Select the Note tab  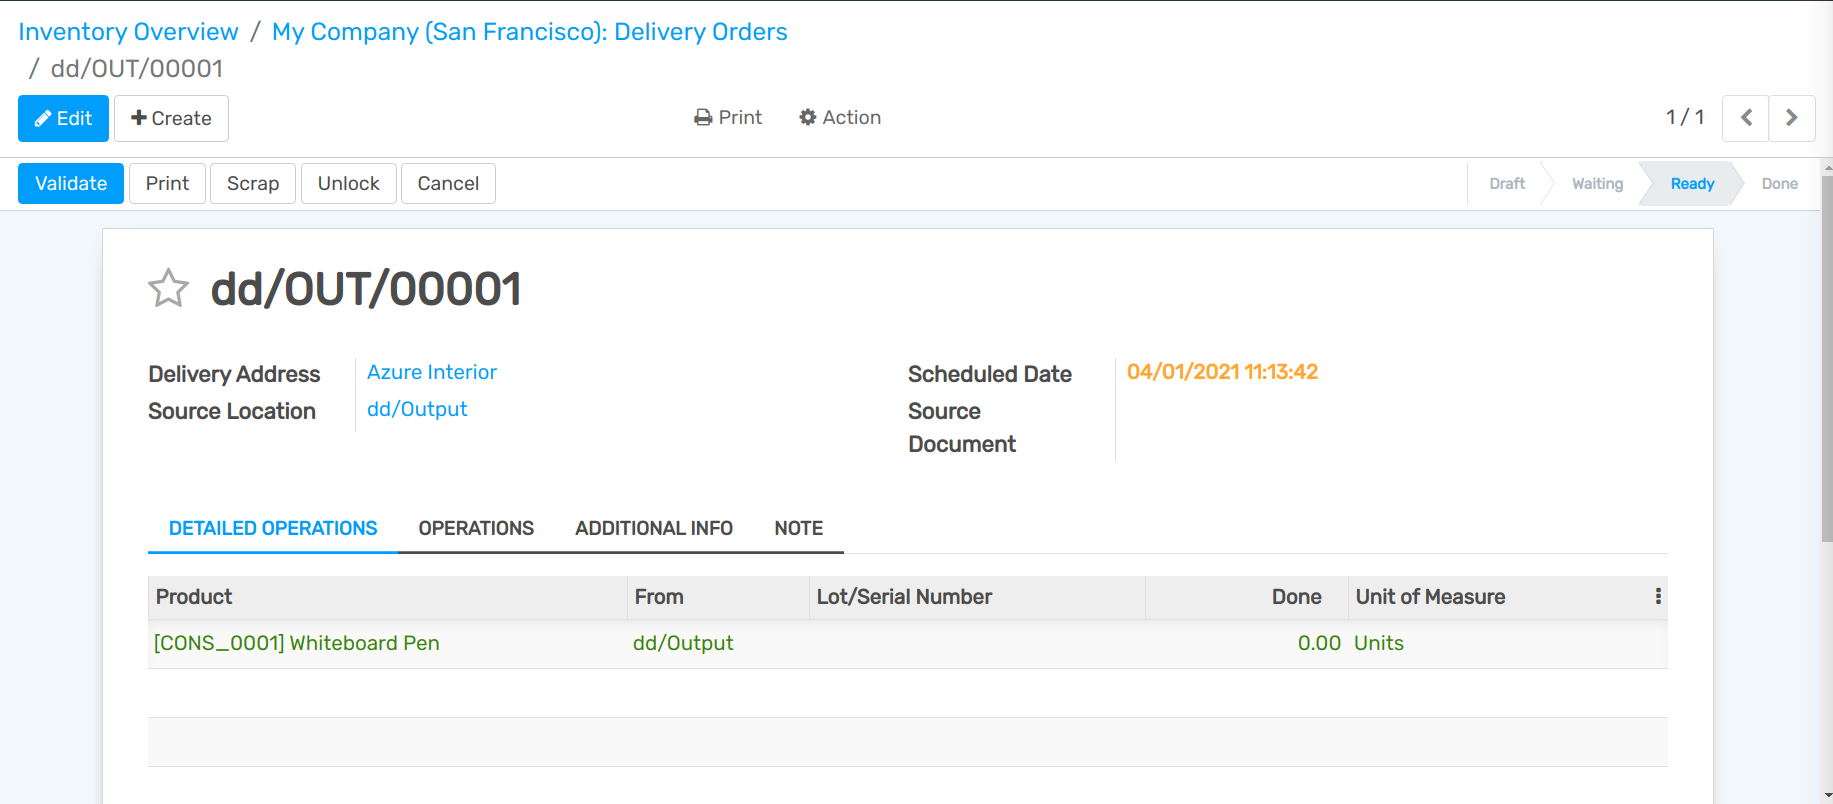798,528
